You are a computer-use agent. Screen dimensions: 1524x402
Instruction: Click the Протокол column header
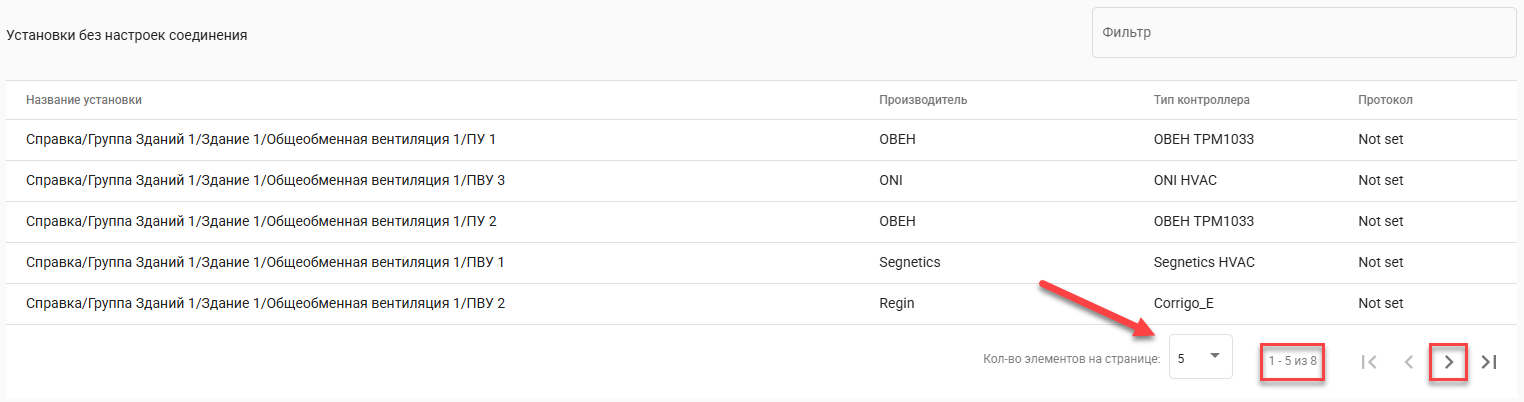point(1385,100)
